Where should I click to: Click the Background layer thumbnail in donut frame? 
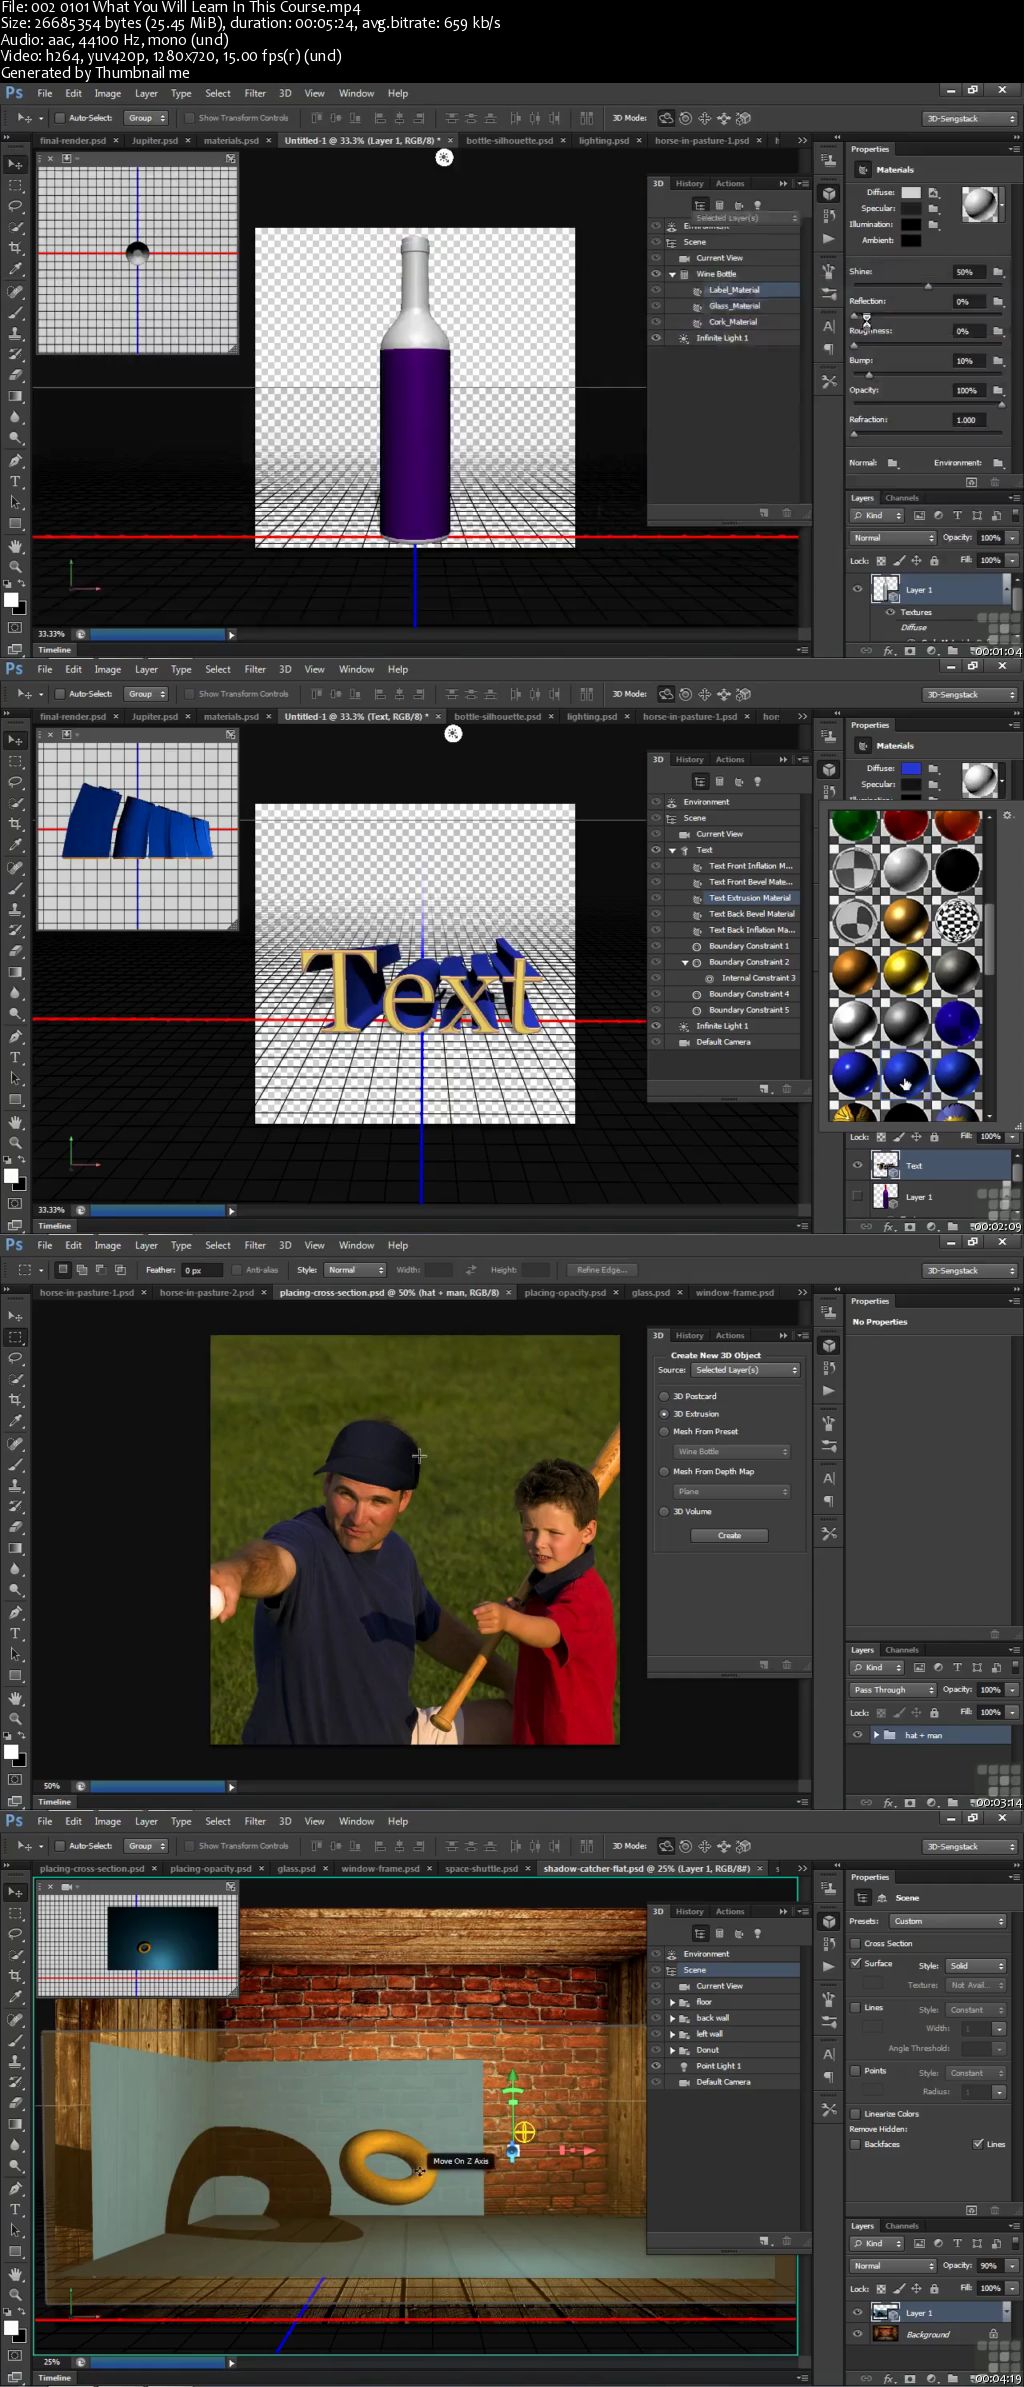pyautogui.click(x=886, y=2334)
